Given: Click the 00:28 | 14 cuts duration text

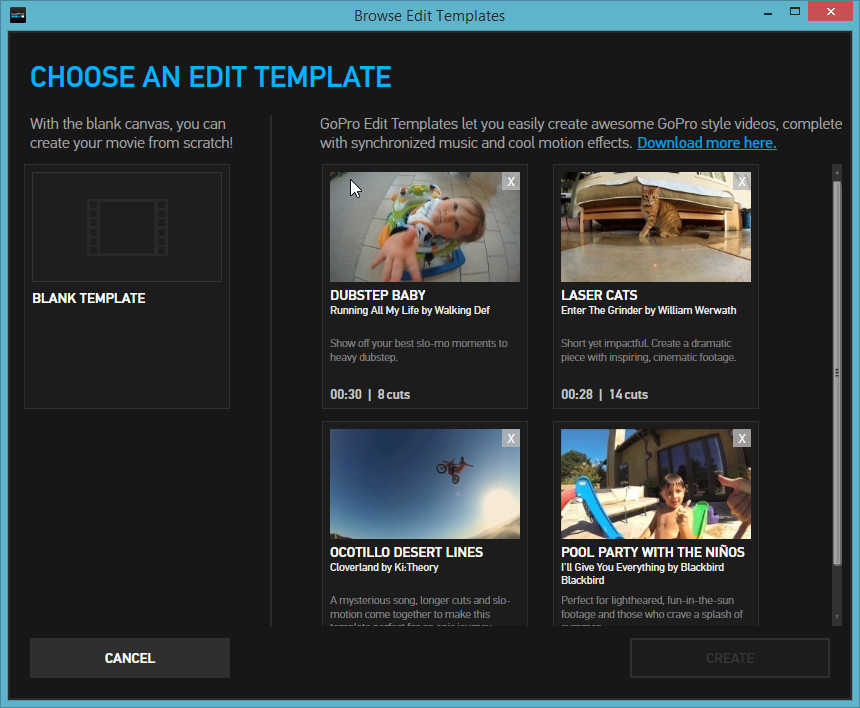Looking at the screenshot, I should pyautogui.click(x=604, y=394).
